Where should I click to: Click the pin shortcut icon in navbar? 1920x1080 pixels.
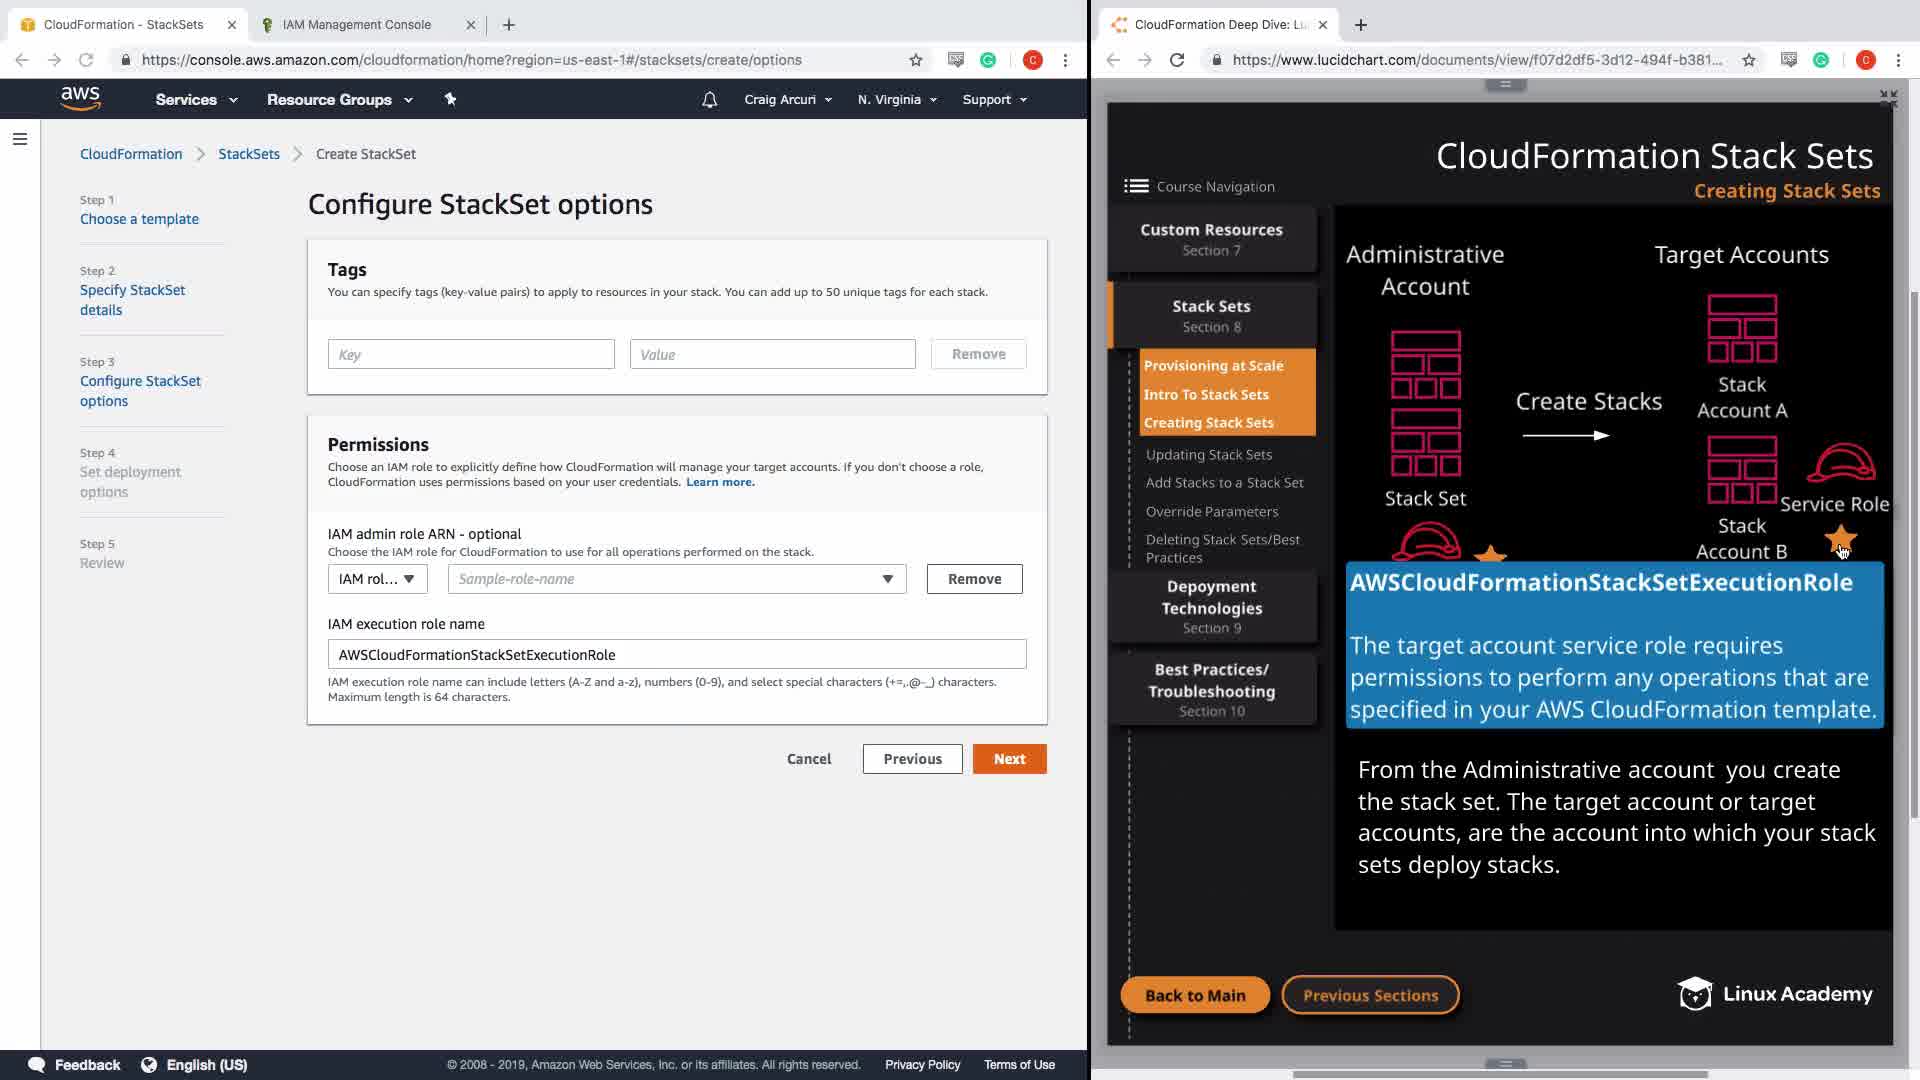[450, 99]
